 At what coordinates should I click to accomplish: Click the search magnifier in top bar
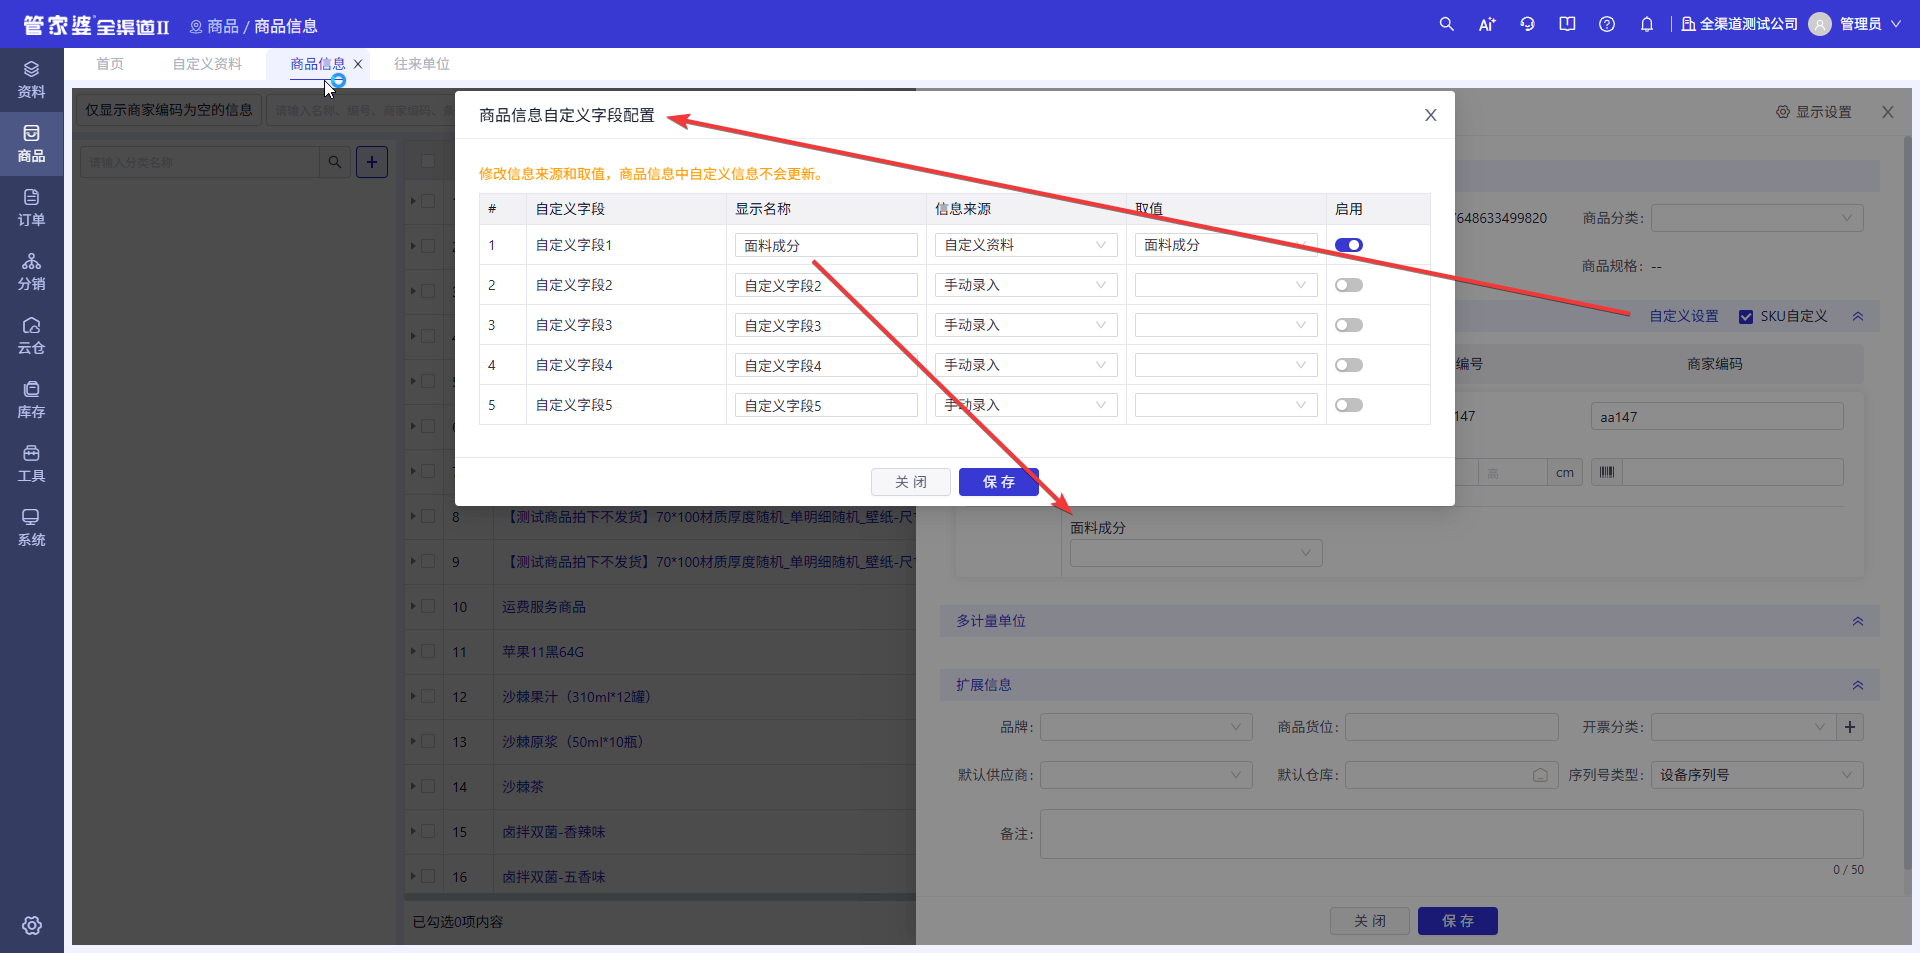click(1446, 24)
